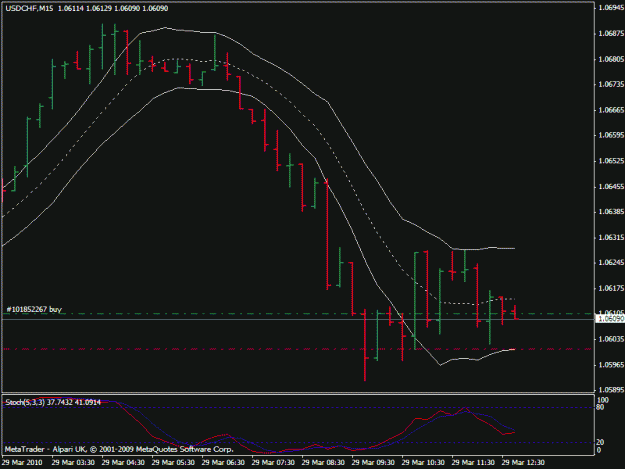Click the 29 Mar 04:30 time label
This screenshot has height=469, width=625.
point(123,463)
